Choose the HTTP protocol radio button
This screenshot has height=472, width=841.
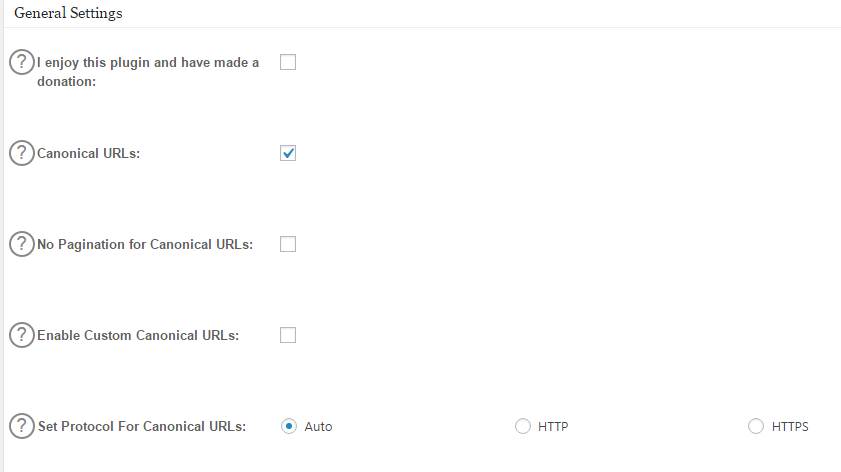pos(523,426)
